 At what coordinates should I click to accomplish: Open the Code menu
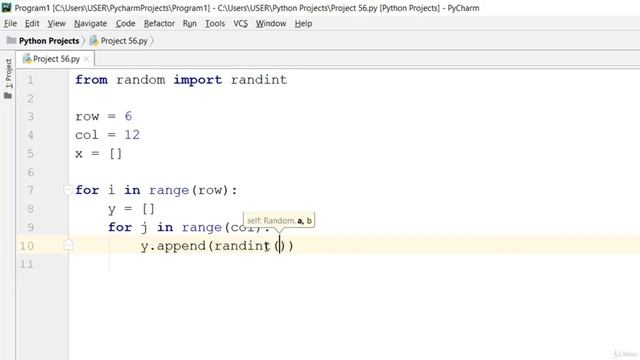coord(125,24)
